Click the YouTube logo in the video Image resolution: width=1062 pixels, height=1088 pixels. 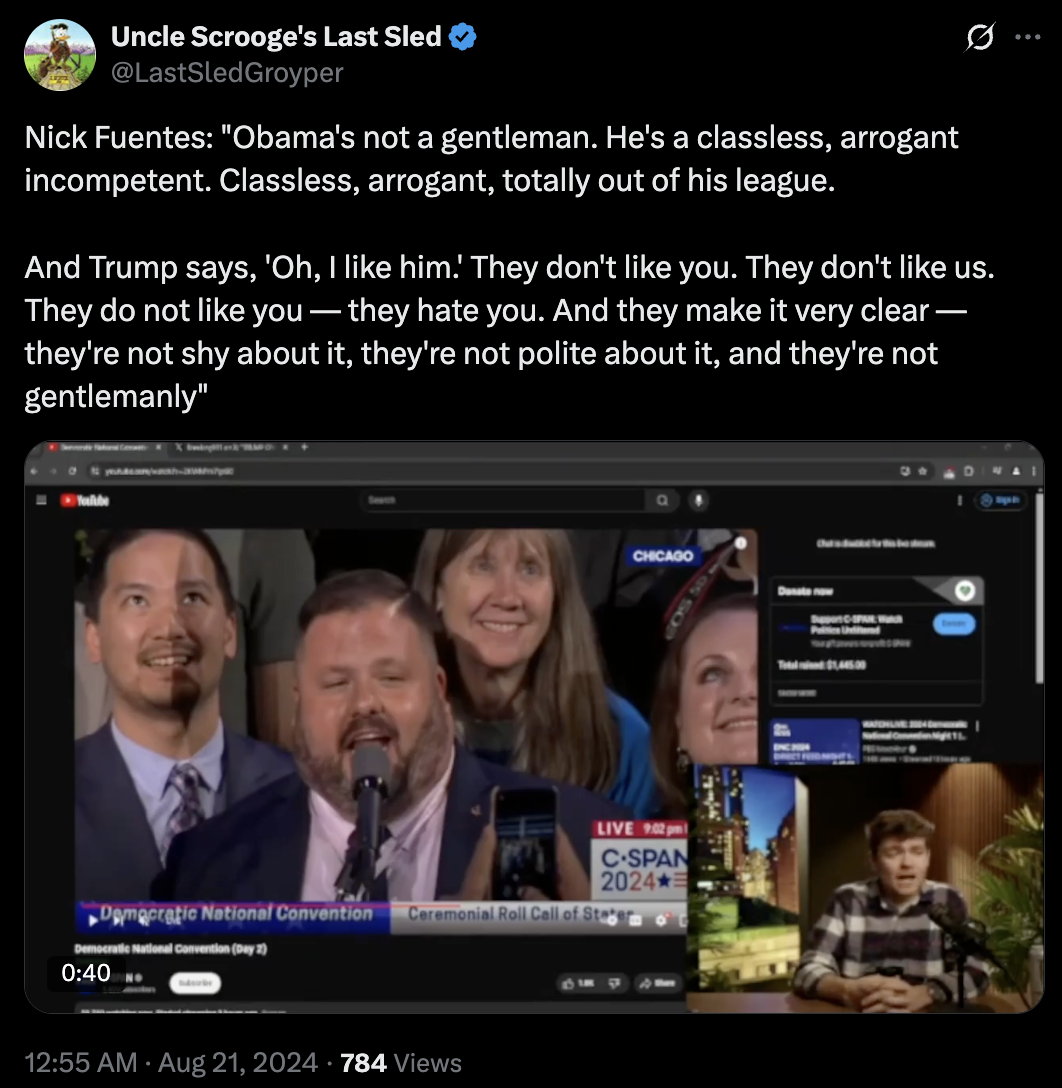pos(85,500)
